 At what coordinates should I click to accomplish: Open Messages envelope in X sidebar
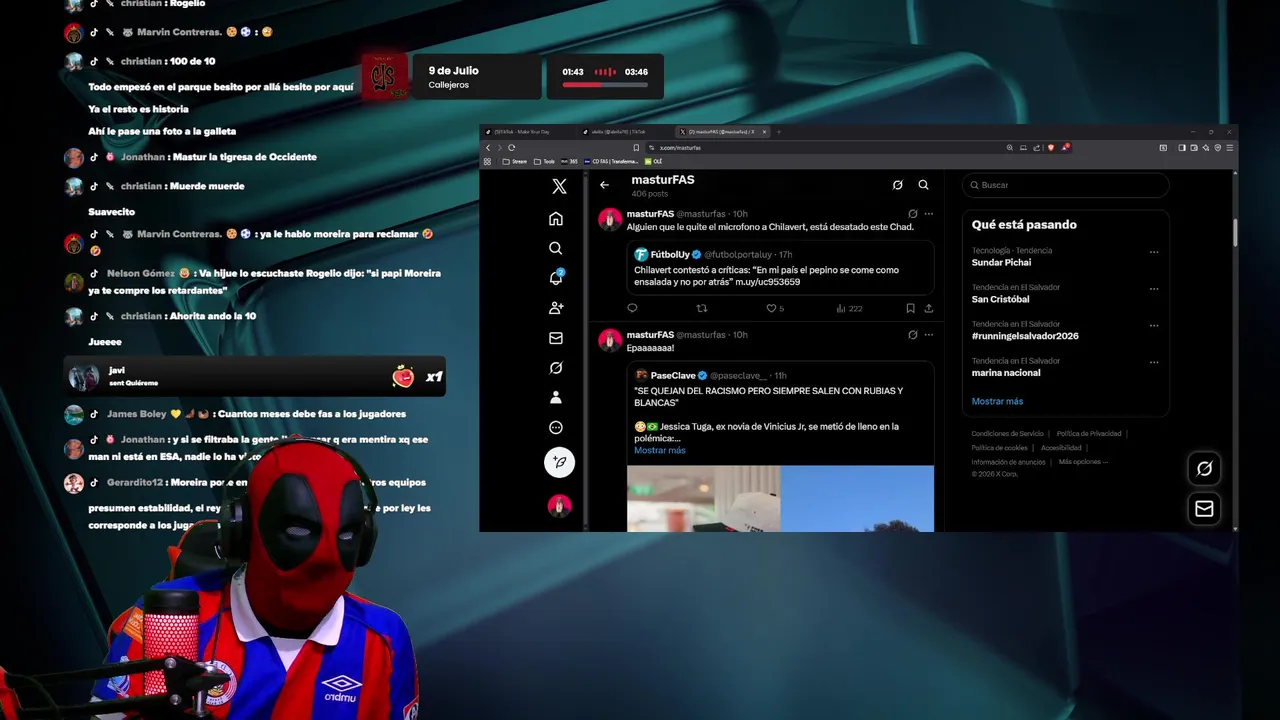pos(556,338)
